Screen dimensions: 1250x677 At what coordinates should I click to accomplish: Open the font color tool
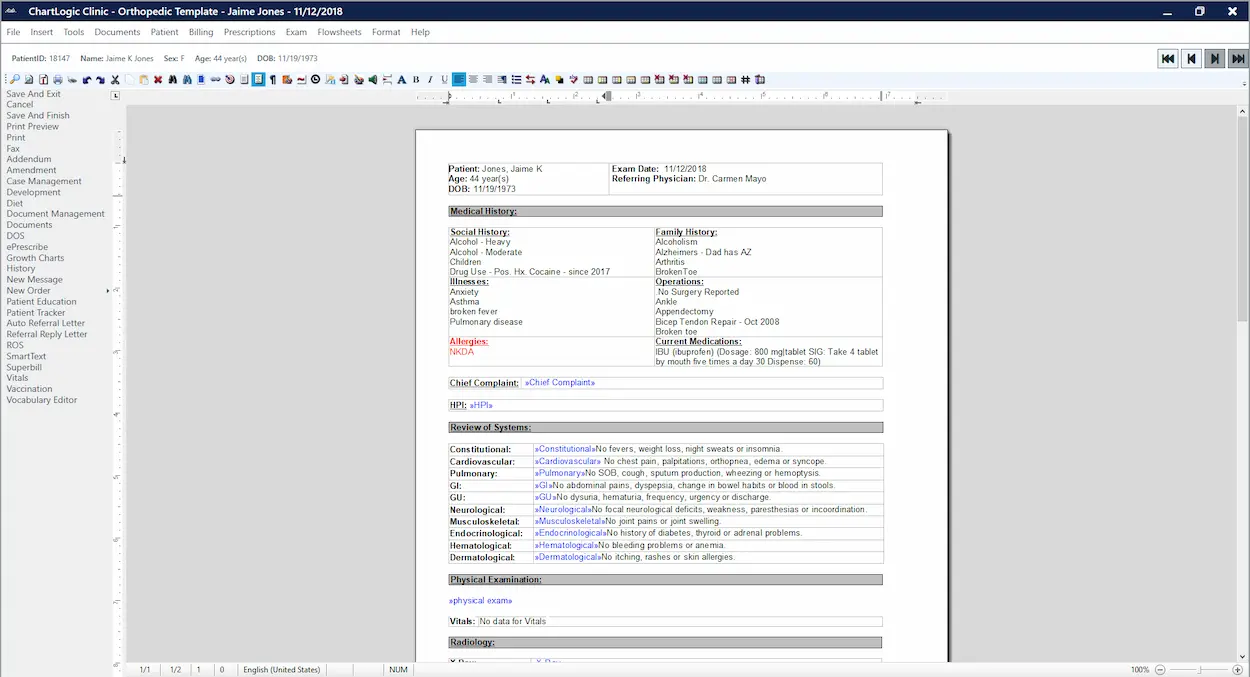click(543, 79)
